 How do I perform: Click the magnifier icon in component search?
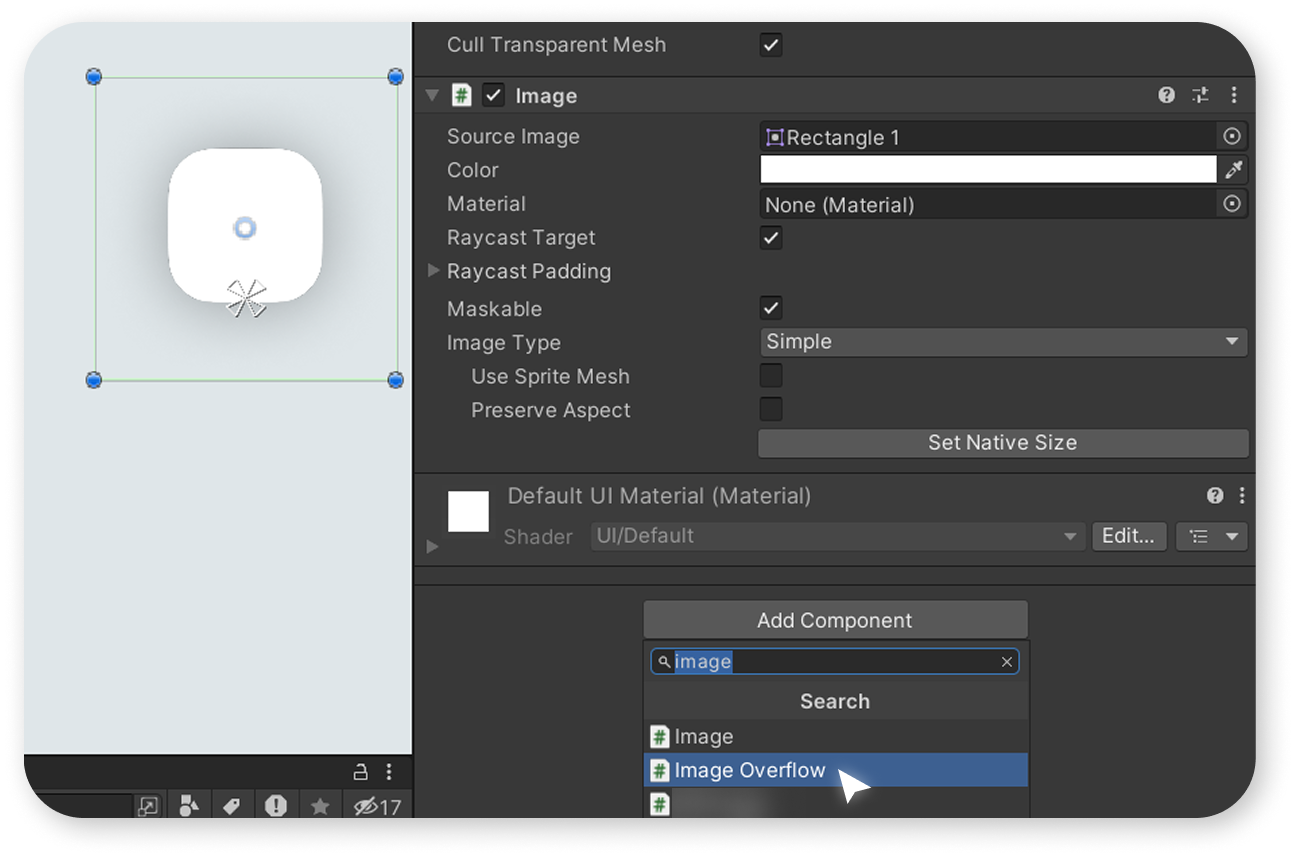(664, 662)
